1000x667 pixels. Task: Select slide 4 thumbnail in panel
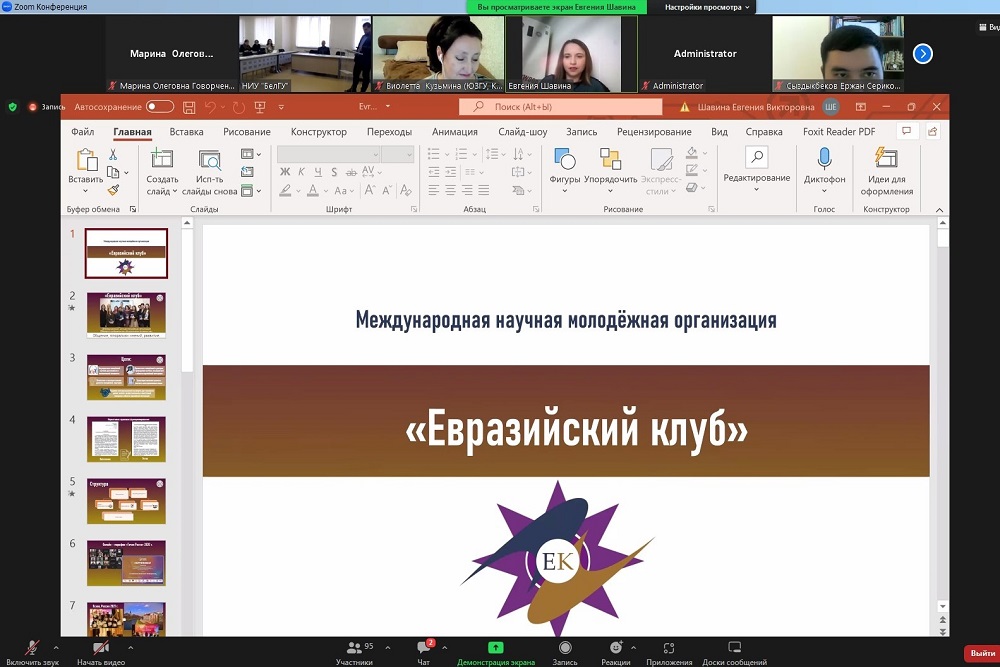point(126,438)
